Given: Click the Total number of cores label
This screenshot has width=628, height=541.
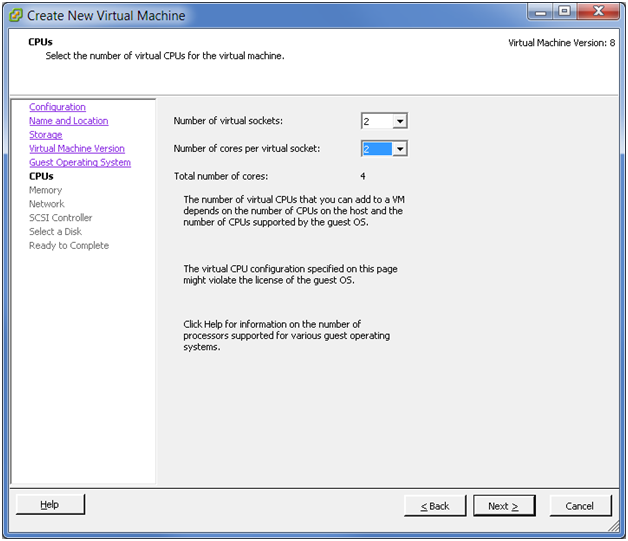Looking at the screenshot, I should tap(221, 176).
